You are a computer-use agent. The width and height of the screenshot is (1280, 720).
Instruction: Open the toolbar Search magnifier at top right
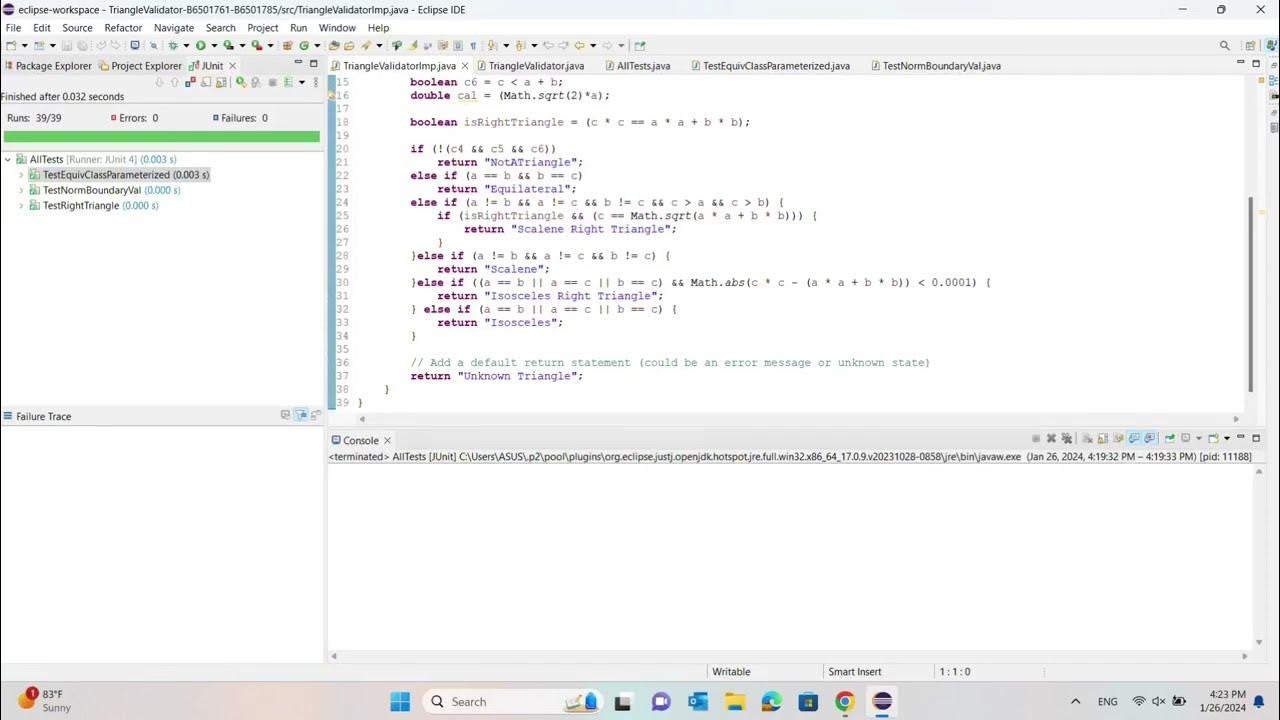click(1225, 45)
